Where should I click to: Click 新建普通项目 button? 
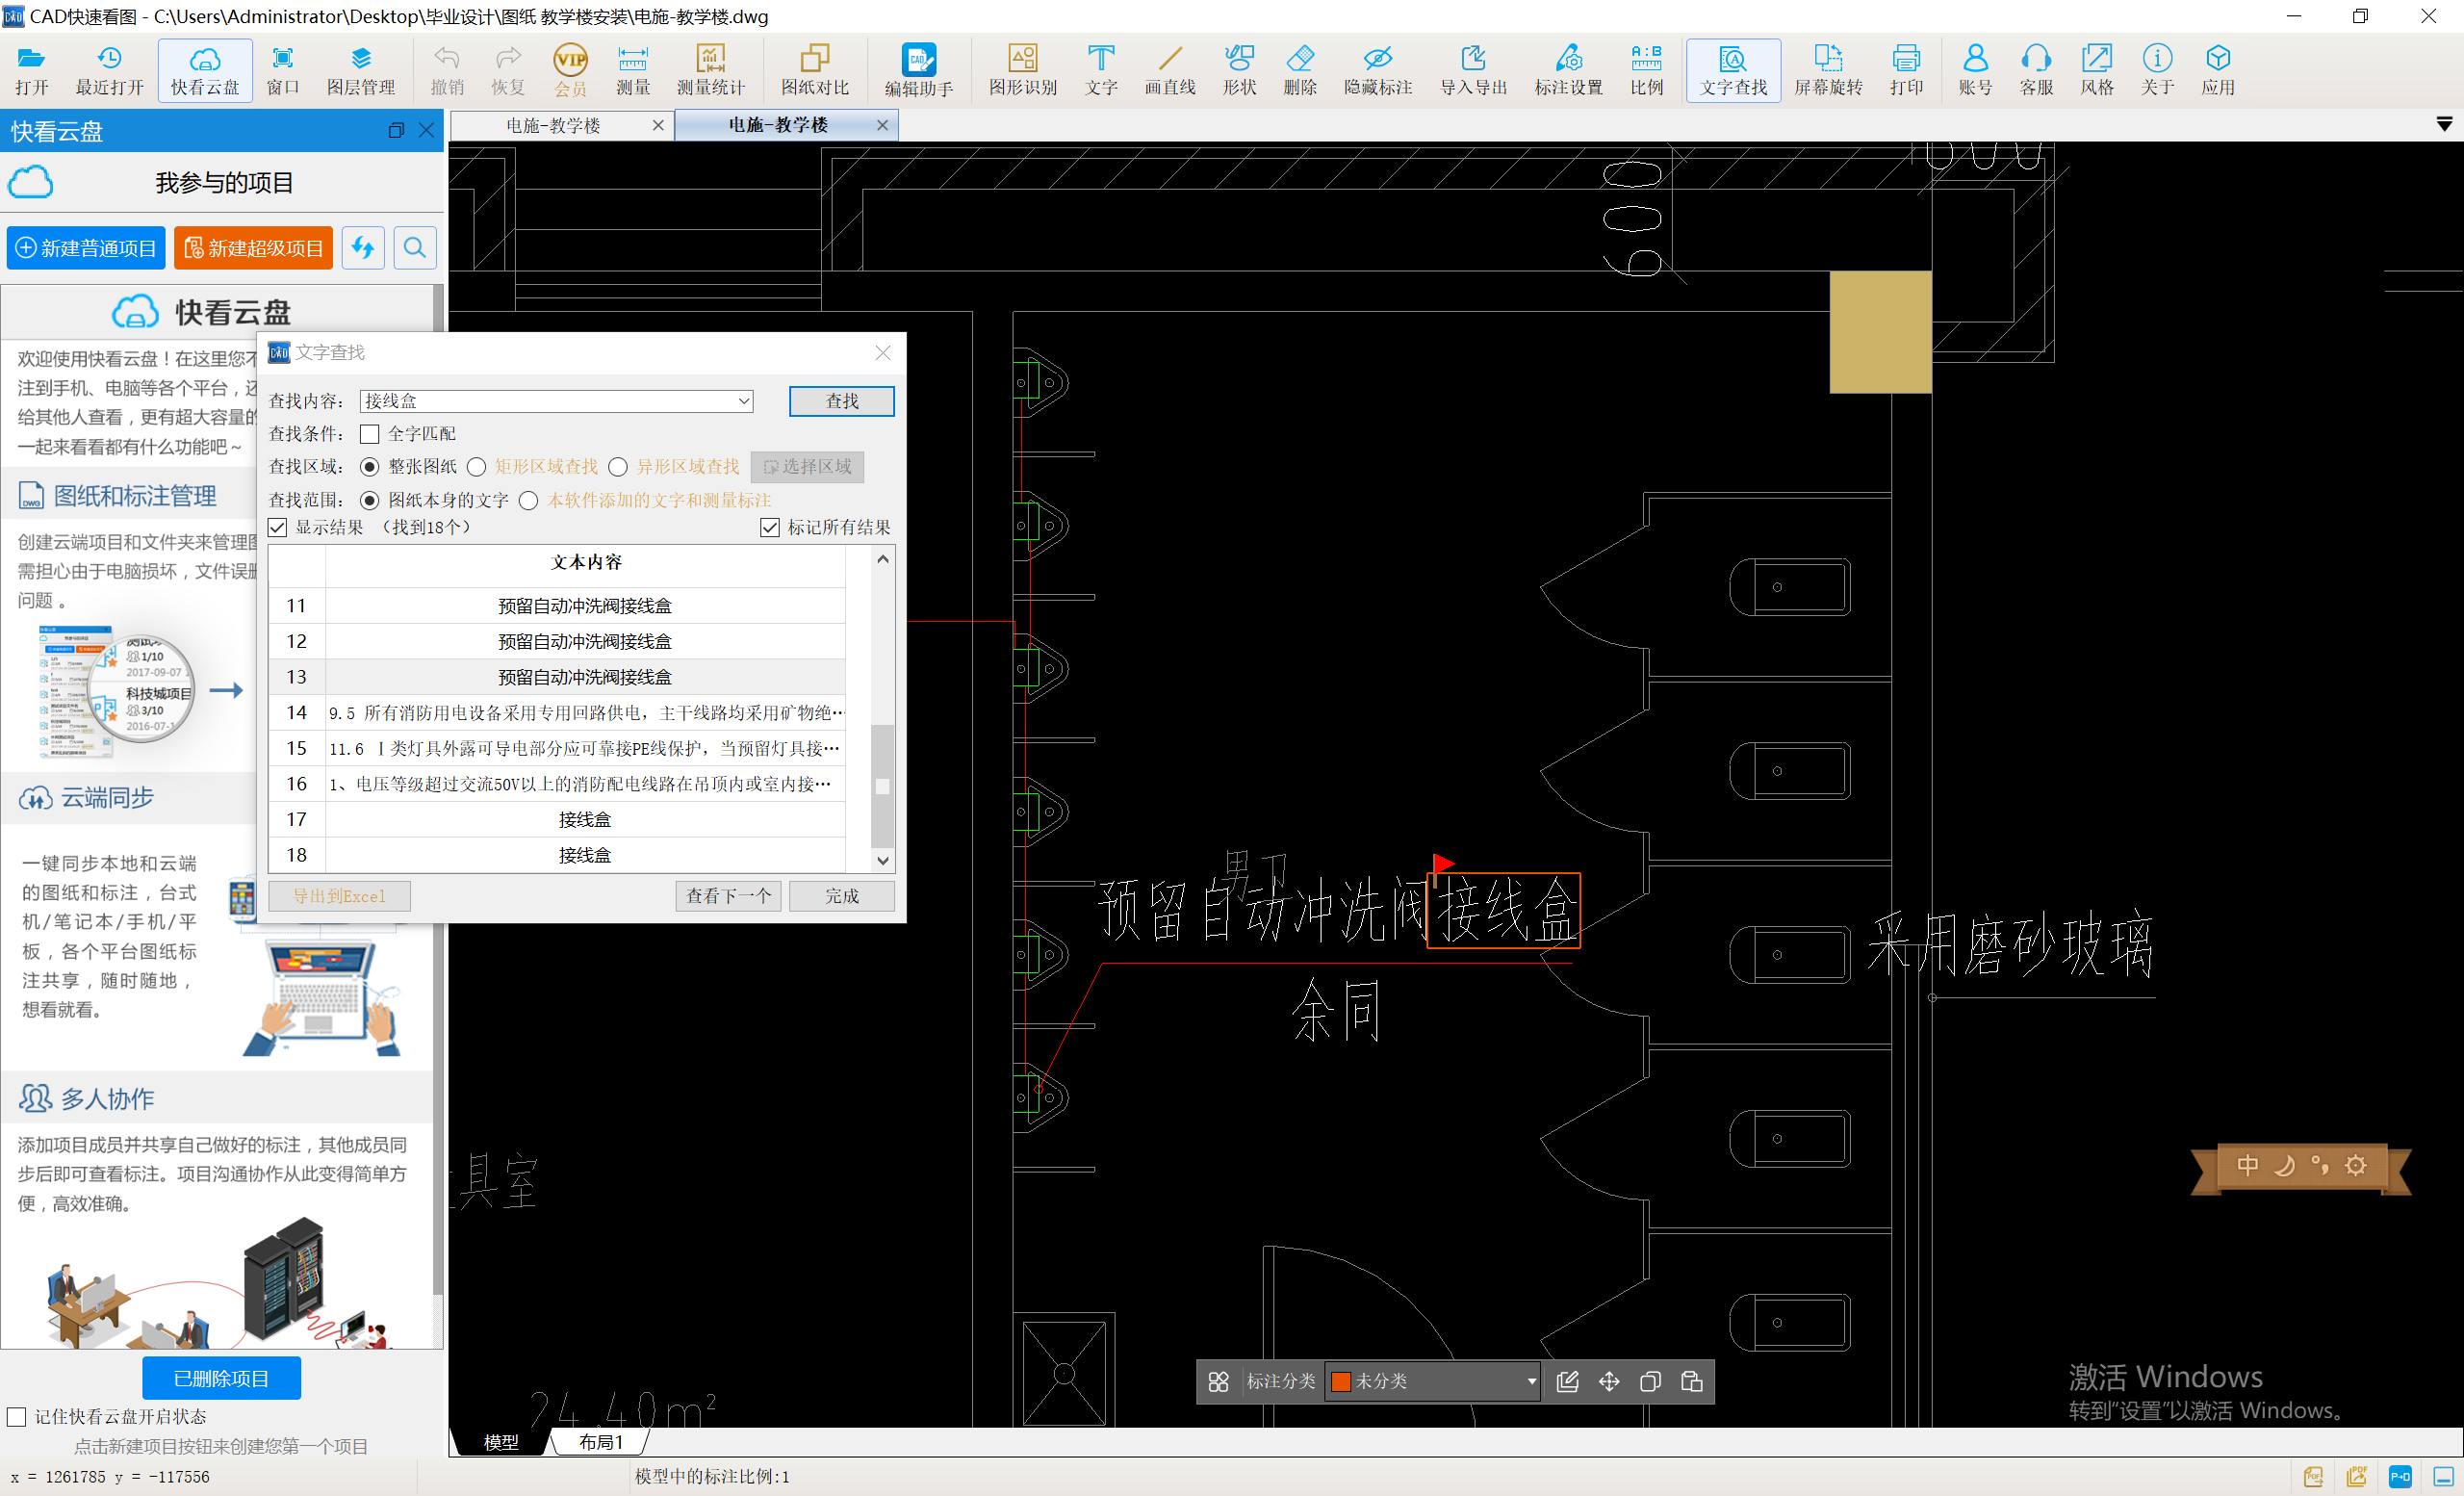tap(86, 248)
